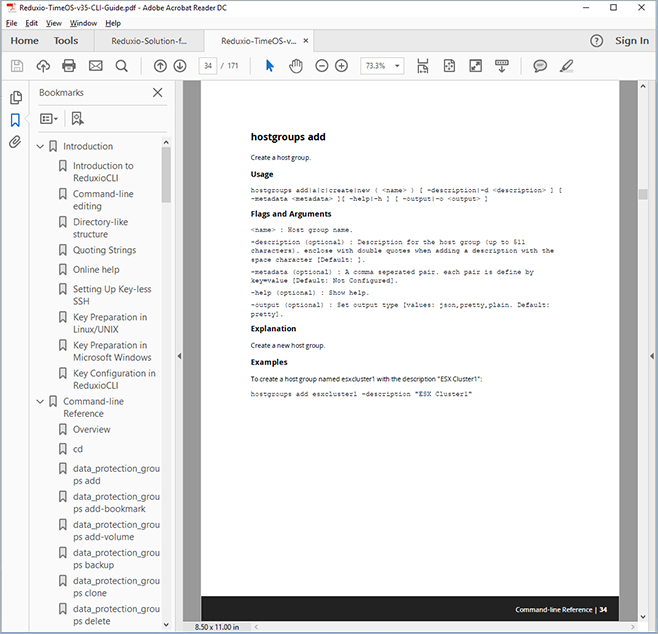Open Help question mark icon
The image size is (658, 634).
point(596,41)
